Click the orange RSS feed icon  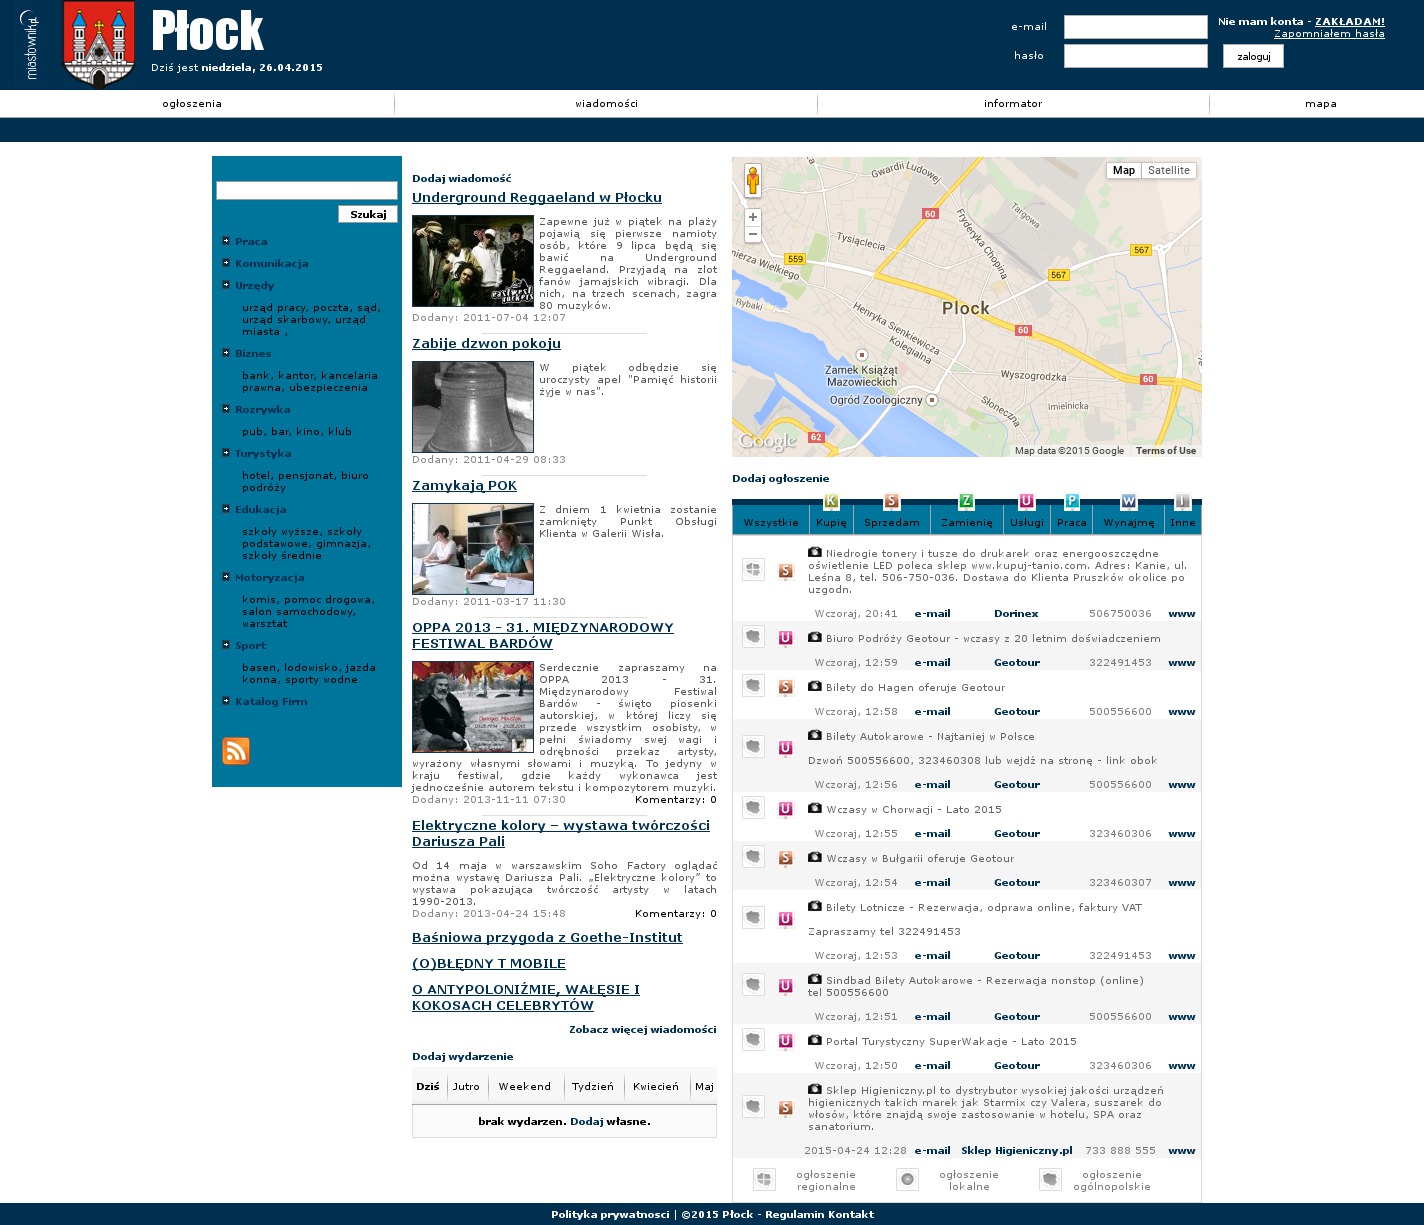pos(236,751)
